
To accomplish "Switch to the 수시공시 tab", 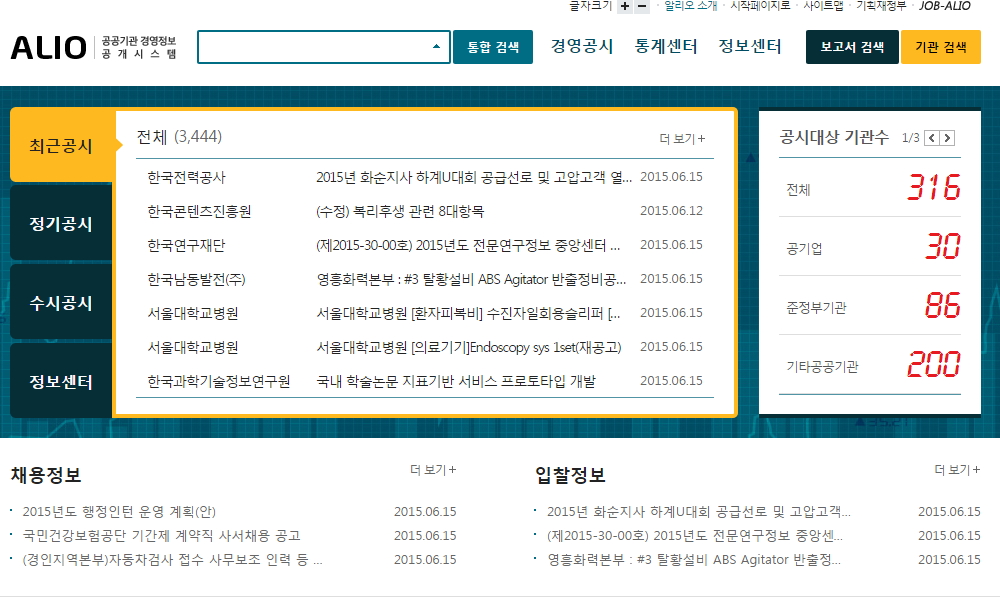I will 61,302.
